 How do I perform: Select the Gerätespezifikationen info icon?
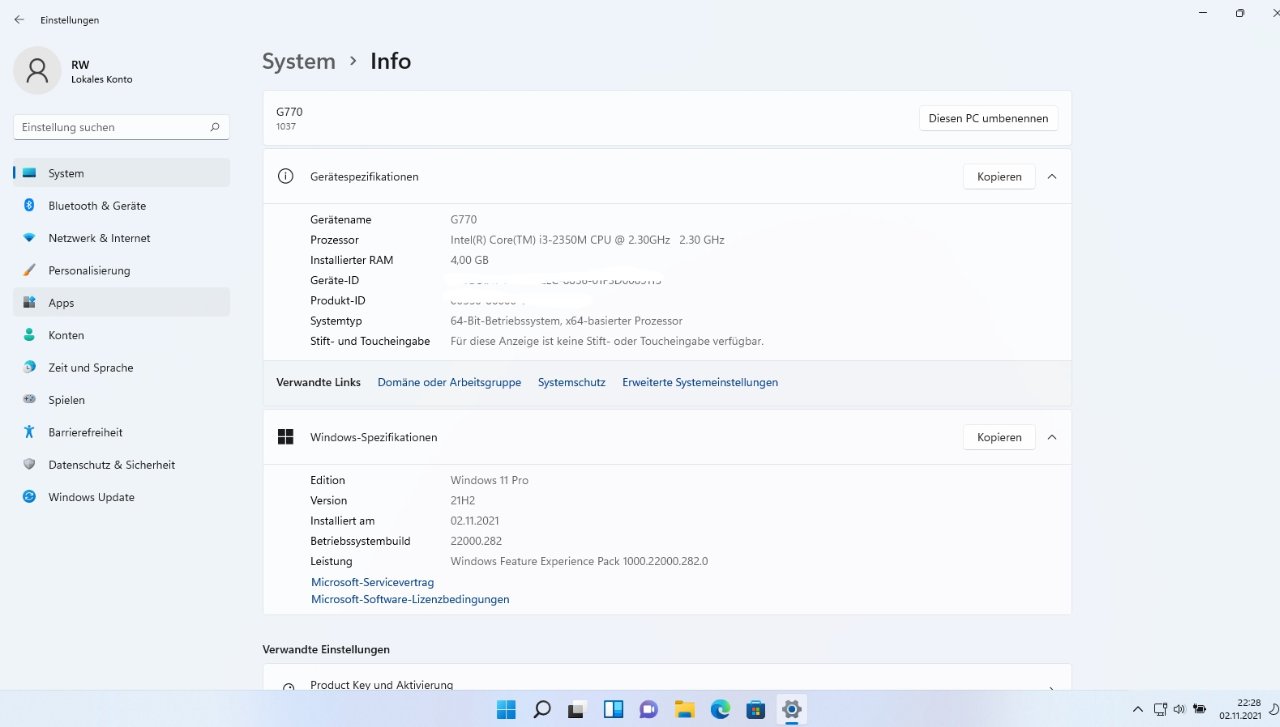click(286, 176)
